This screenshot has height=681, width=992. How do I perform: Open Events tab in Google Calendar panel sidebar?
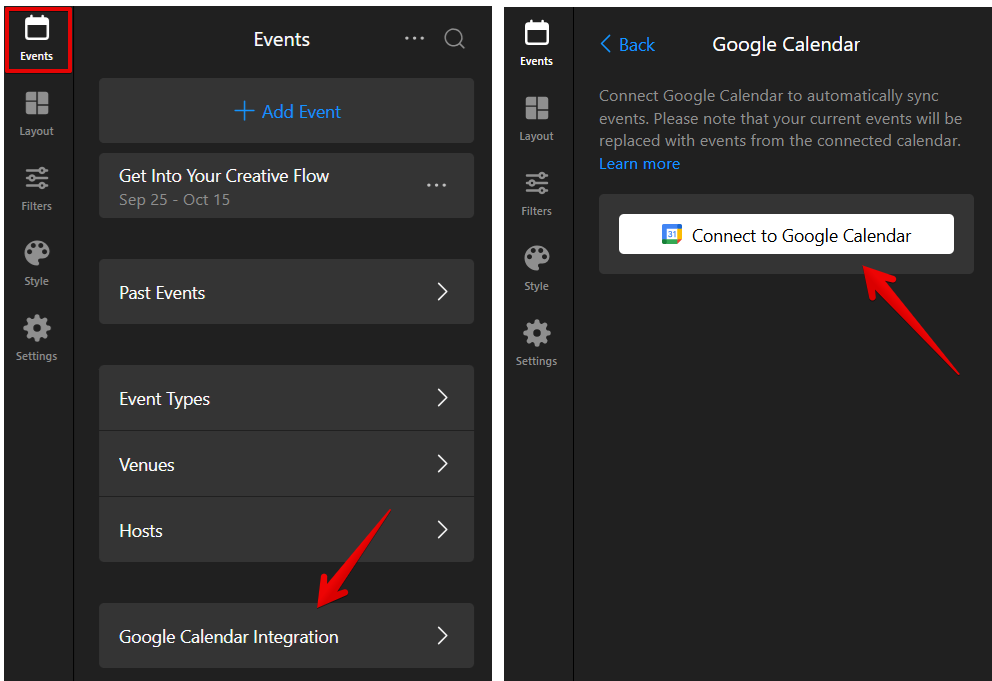(536, 44)
